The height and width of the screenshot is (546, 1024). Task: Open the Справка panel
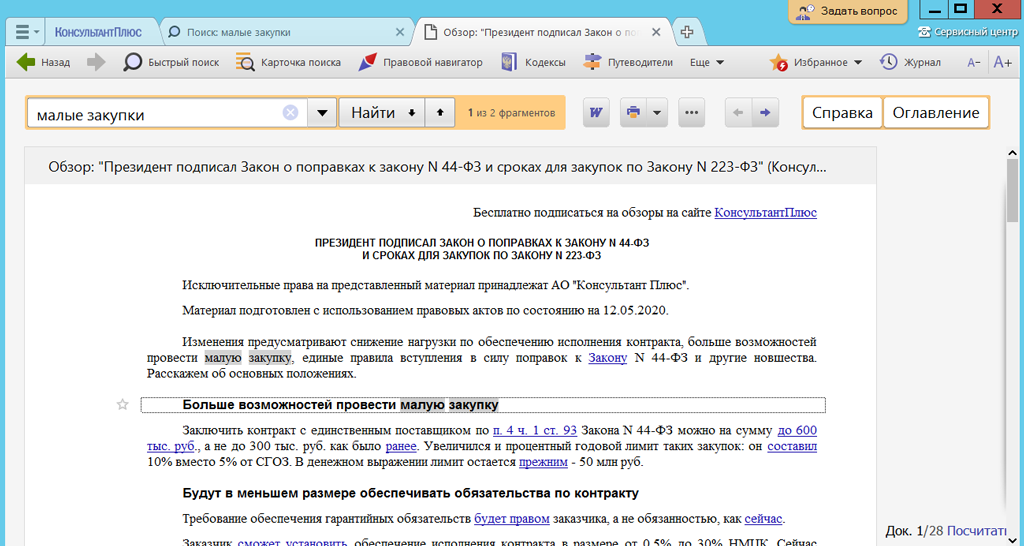[x=842, y=113]
